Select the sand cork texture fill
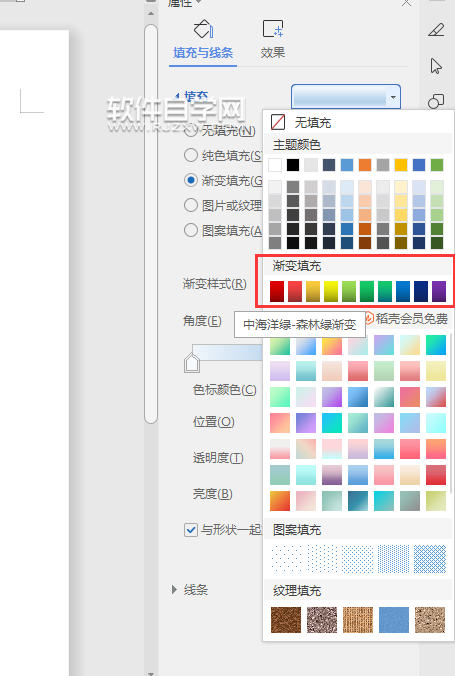 coord(430,620)
